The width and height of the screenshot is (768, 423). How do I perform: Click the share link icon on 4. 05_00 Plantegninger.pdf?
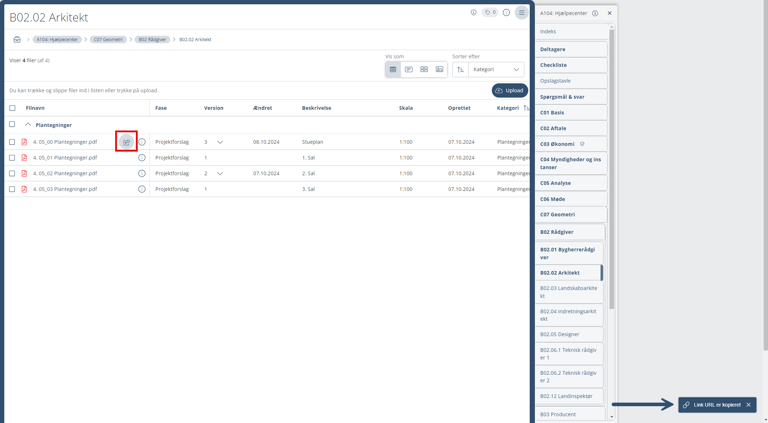pyautogui.click(x=126, y=142)
